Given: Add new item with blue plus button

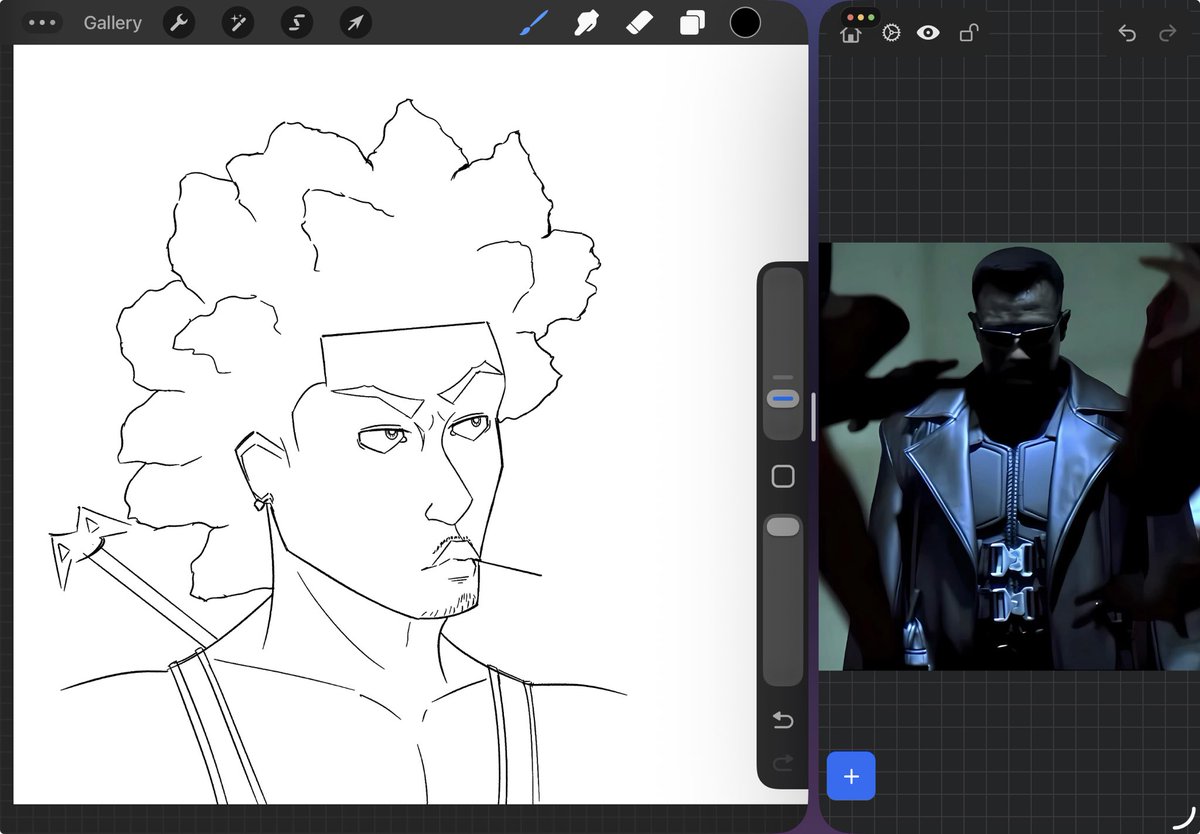Looking at the screenshot, I should click(851, 776).
